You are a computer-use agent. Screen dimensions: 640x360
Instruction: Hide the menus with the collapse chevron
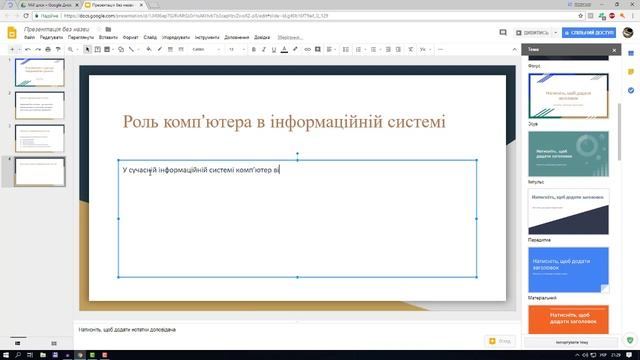tap(514, 49)
